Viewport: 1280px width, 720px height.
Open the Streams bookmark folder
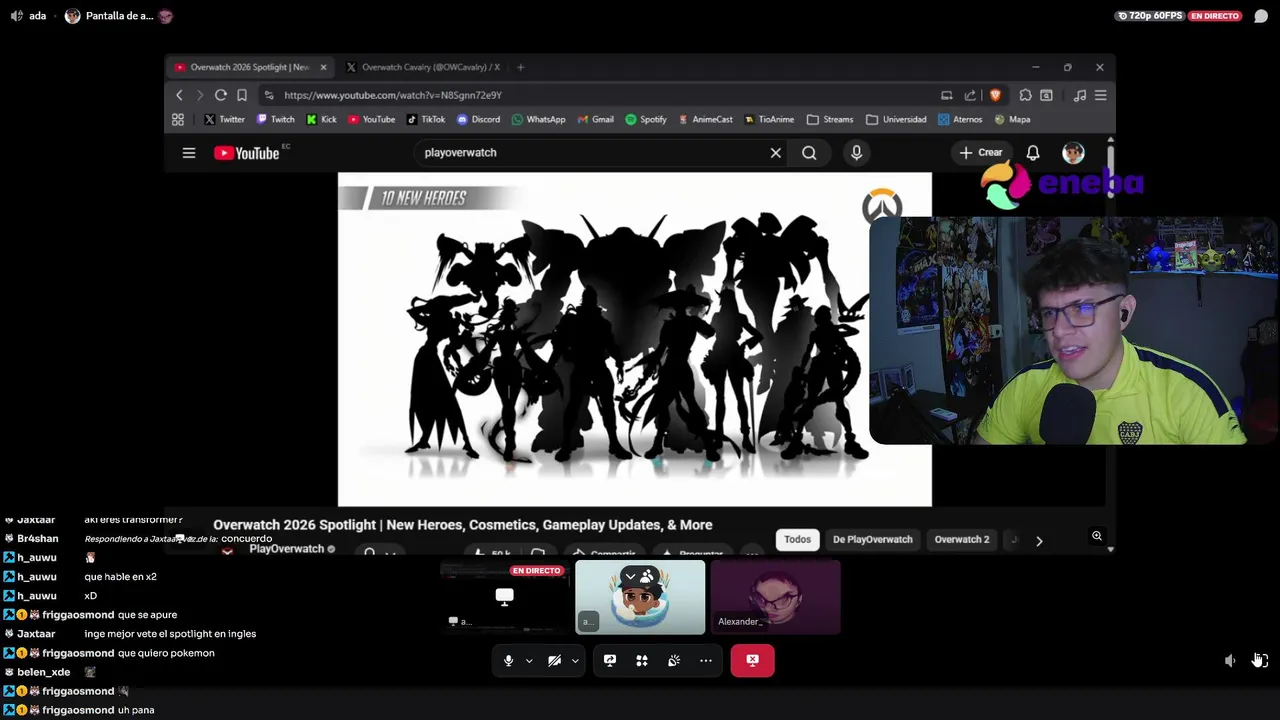click(x=830, y=119)
